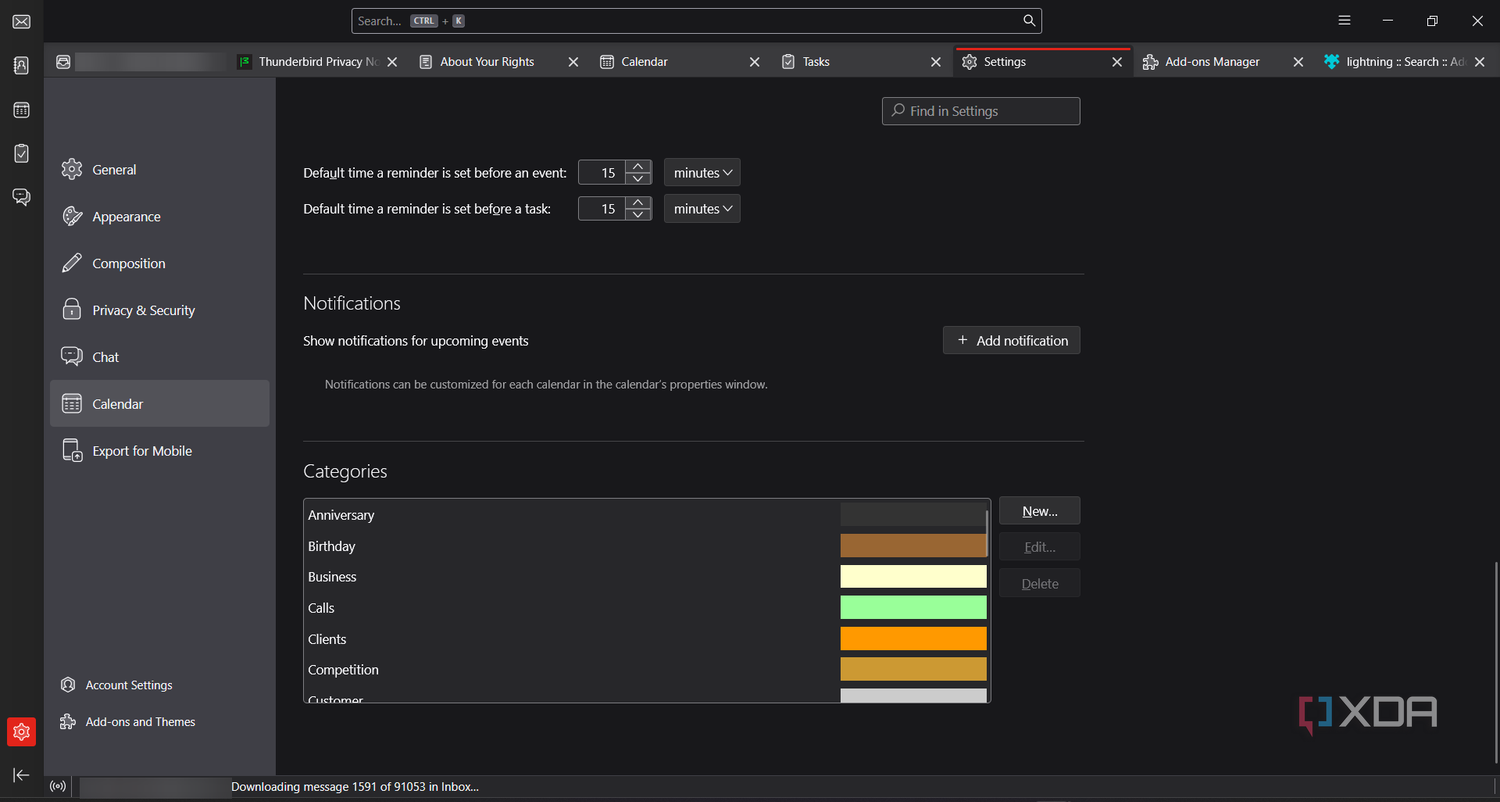This screenshot has height=802, width=1500.
Task: Open the Tasks space icon in left rail
Action: pos(21,153)
